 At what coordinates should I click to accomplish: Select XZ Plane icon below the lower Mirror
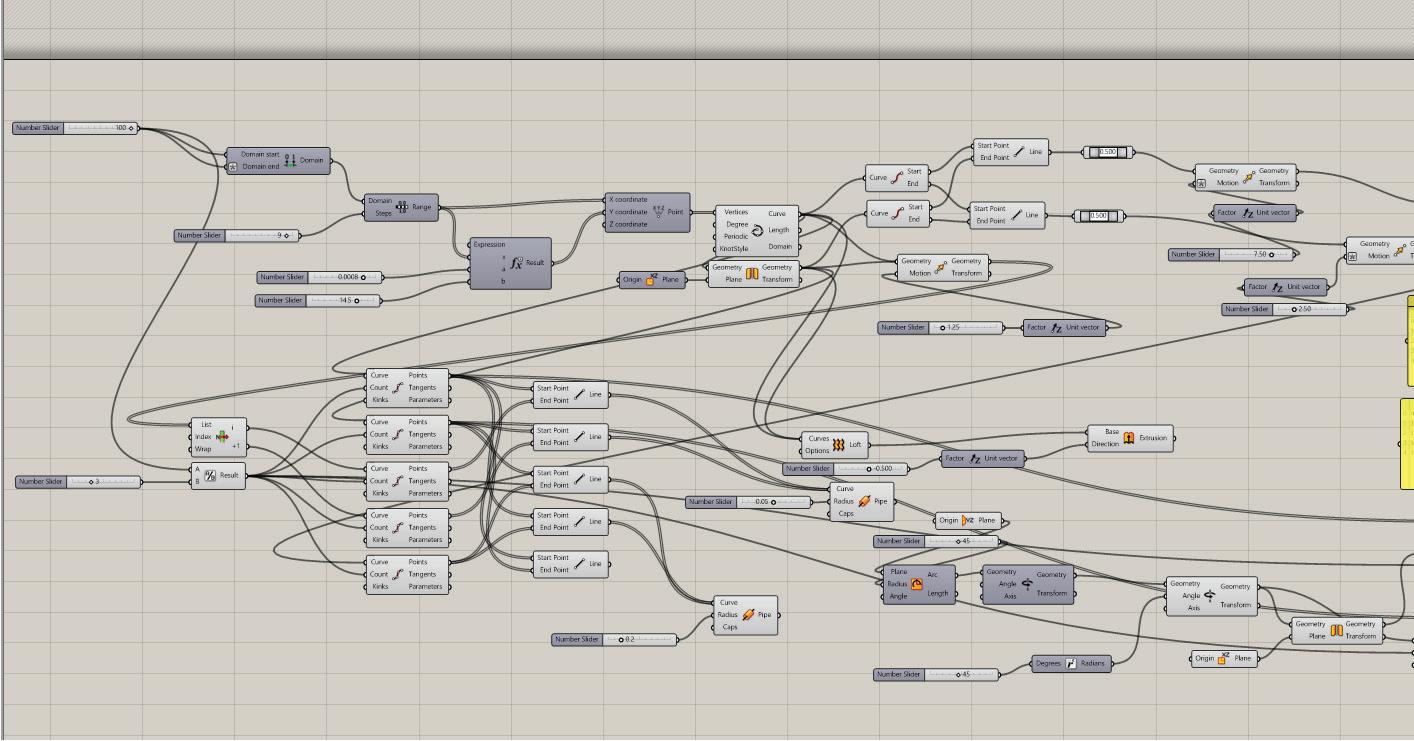[x=1225, y=658]
